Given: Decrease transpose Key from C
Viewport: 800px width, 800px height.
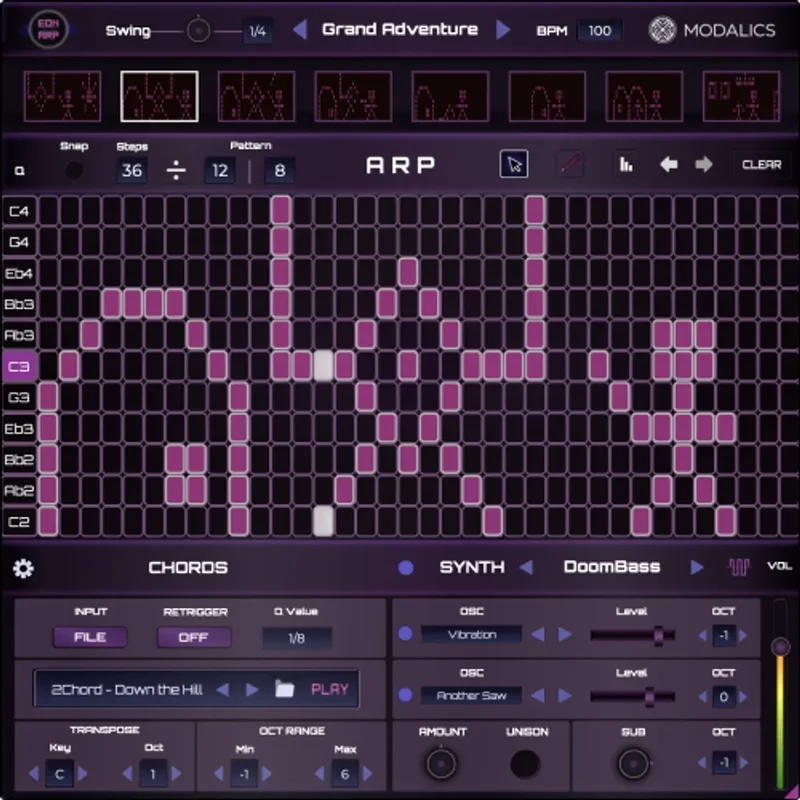Looking at the screenshot, I should point(34,774).
